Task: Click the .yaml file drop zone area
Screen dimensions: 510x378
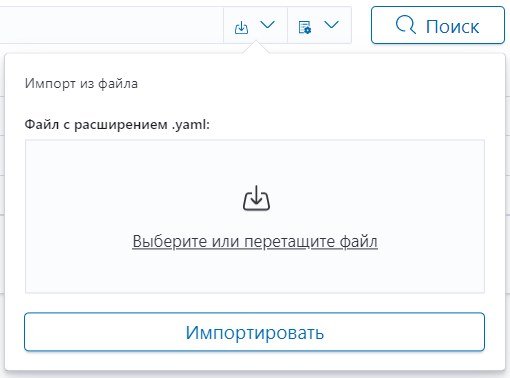Action: 255,216
